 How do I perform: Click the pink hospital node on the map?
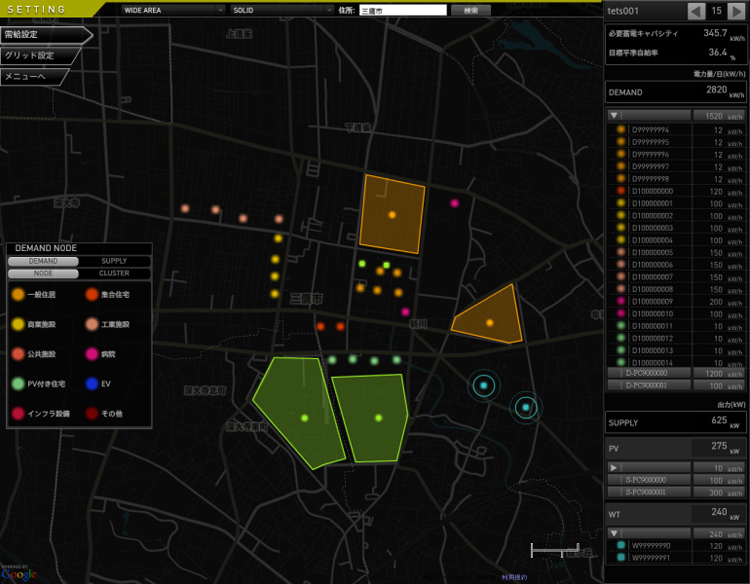coord(455,203)
